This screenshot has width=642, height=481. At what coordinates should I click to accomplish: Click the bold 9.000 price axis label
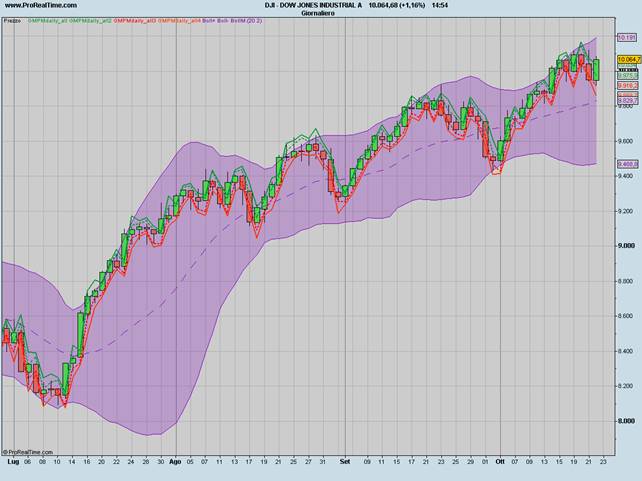pos(626,246)
